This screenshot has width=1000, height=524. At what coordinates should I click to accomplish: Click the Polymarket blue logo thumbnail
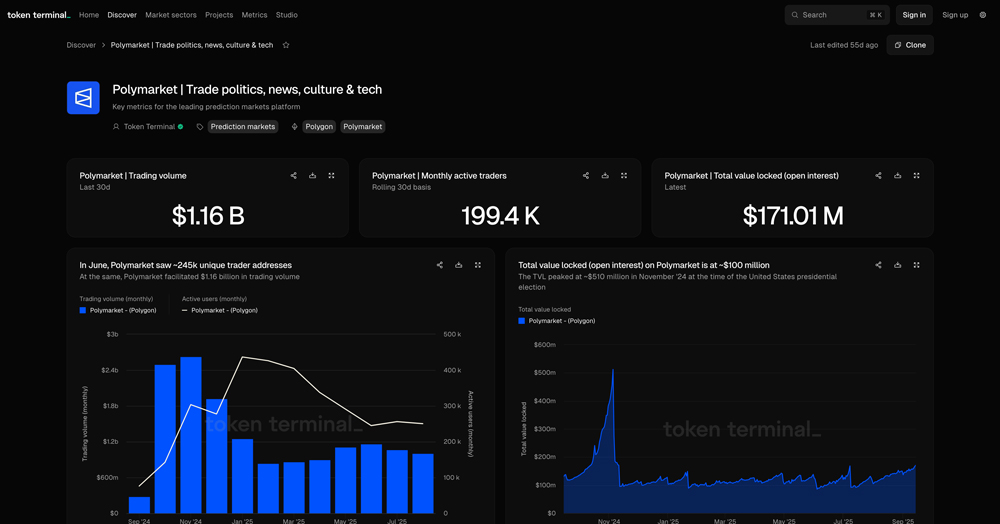83,98
